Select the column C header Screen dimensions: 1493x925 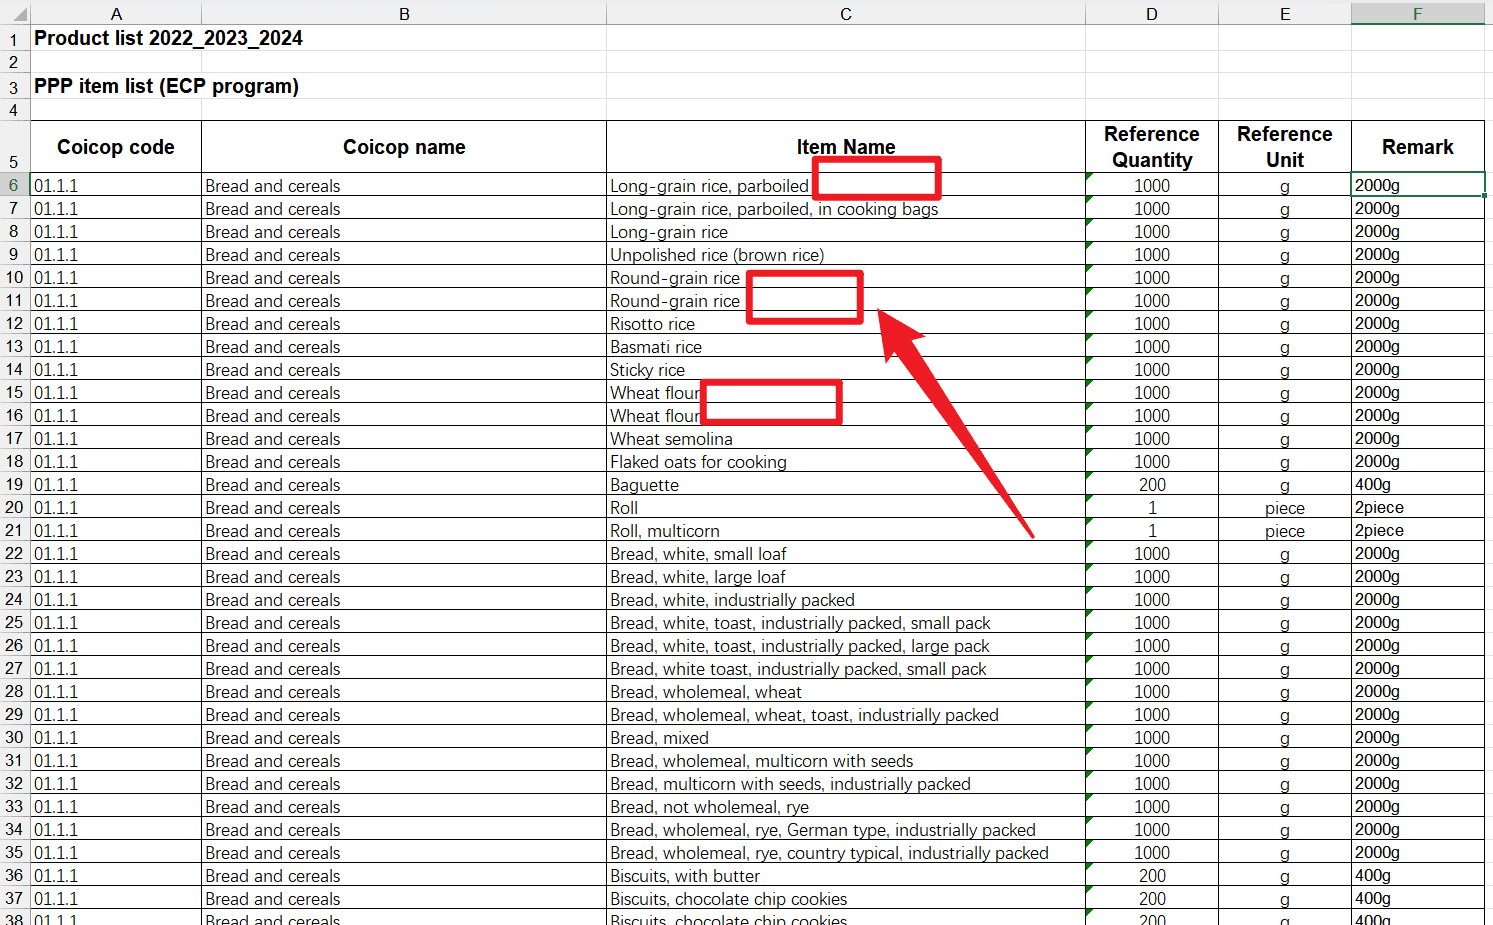coord(845,14)
